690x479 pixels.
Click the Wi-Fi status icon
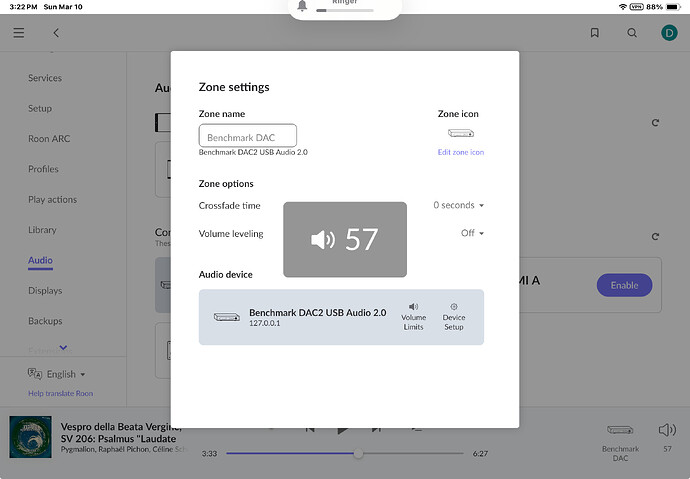coord(622,7)
